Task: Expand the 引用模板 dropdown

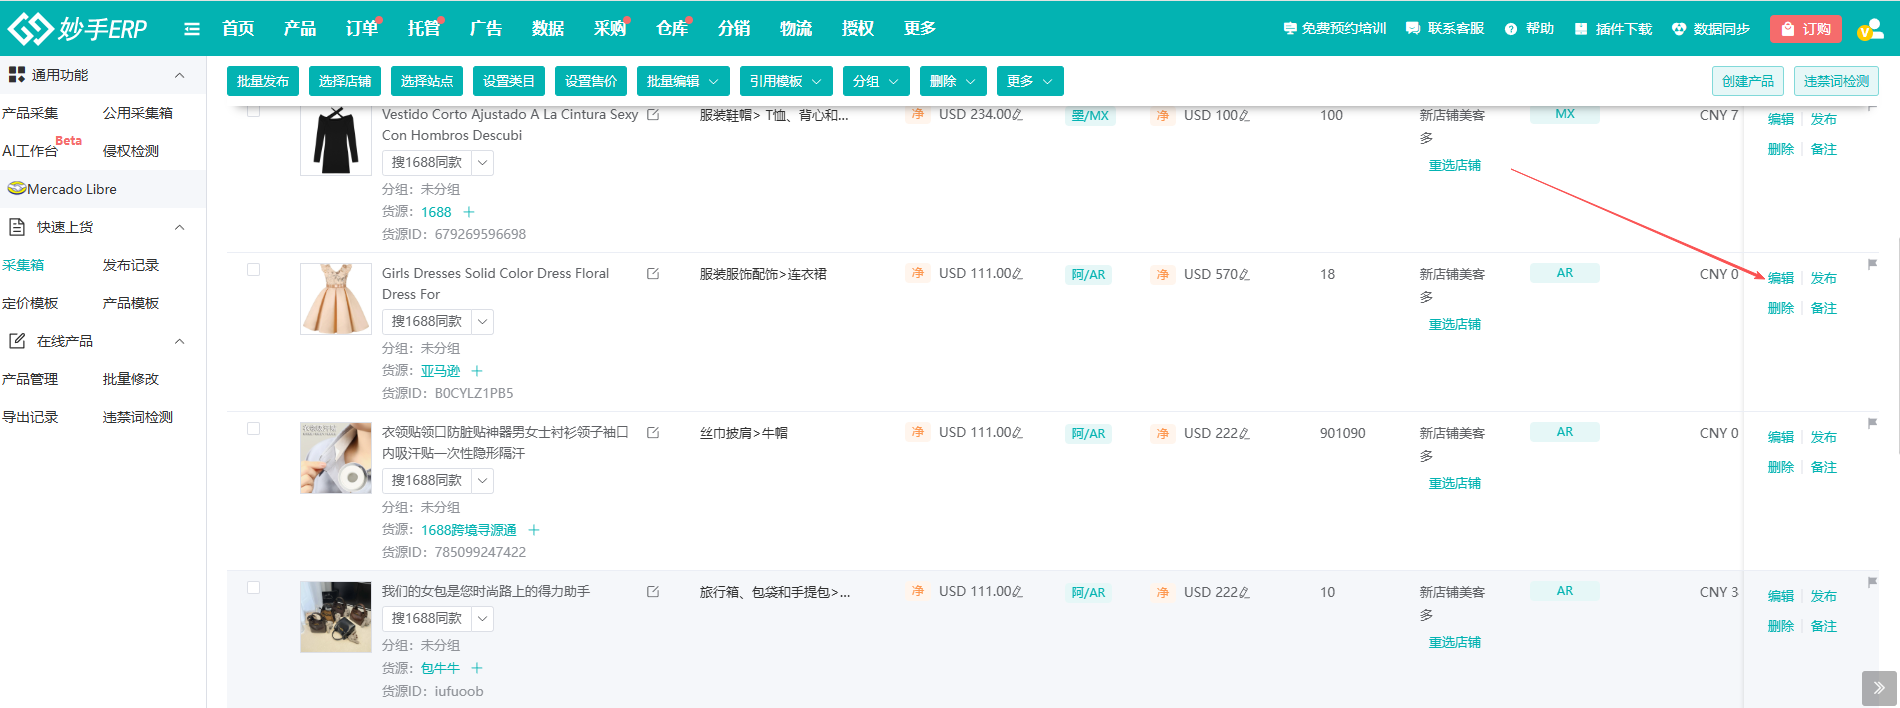Action: pyautogui.click(x=786, y=81)
